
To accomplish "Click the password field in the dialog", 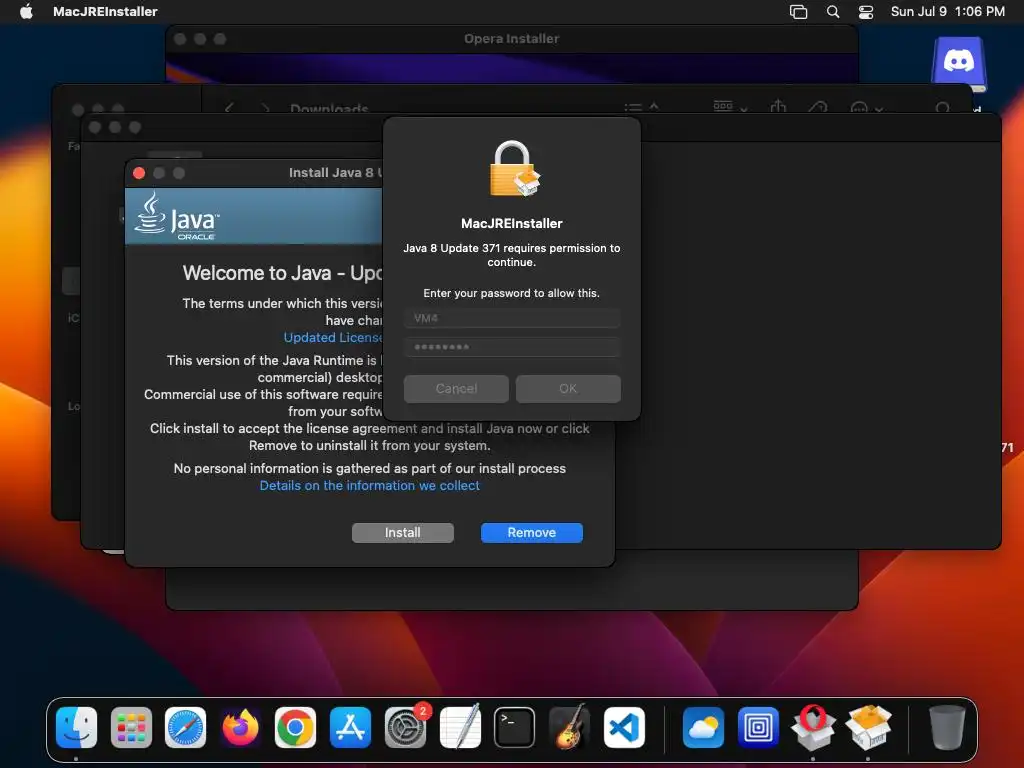I will click(512, 347).
